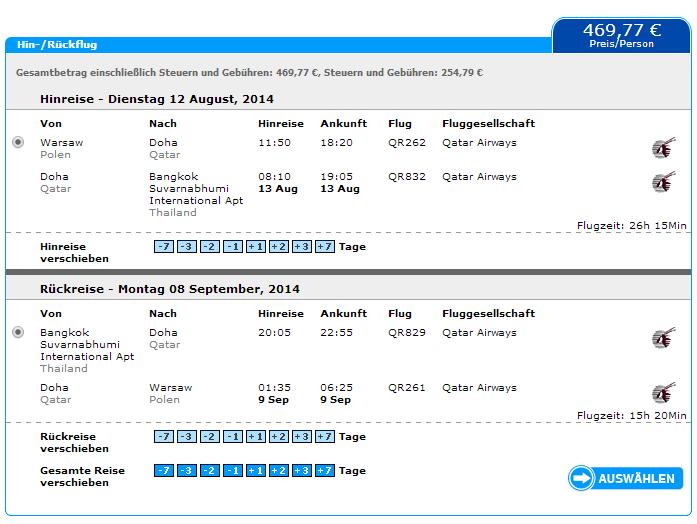This screenshot has height=524, width=697.
Task: Click the Gesamtbetrag taxes and fees summary line
Action: click(249, 73)
